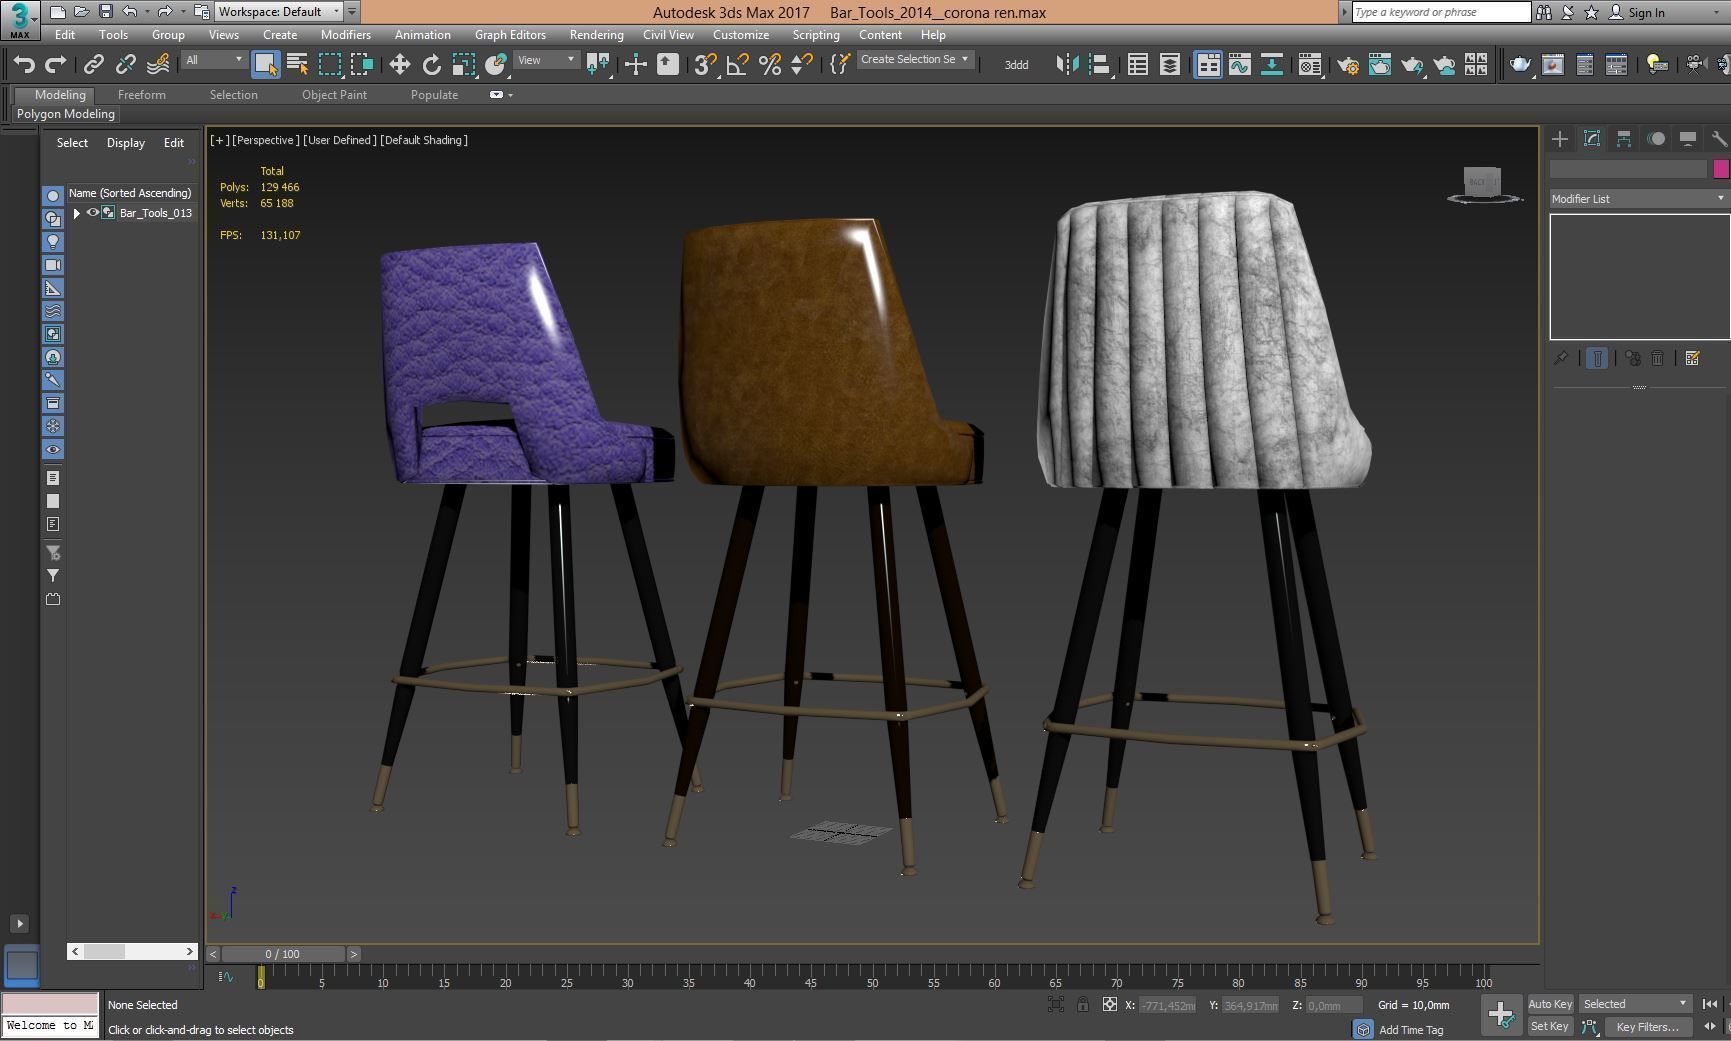Open the Modifiers menu
This screenshot has width=1731, height=1041.
pos(346,35)
